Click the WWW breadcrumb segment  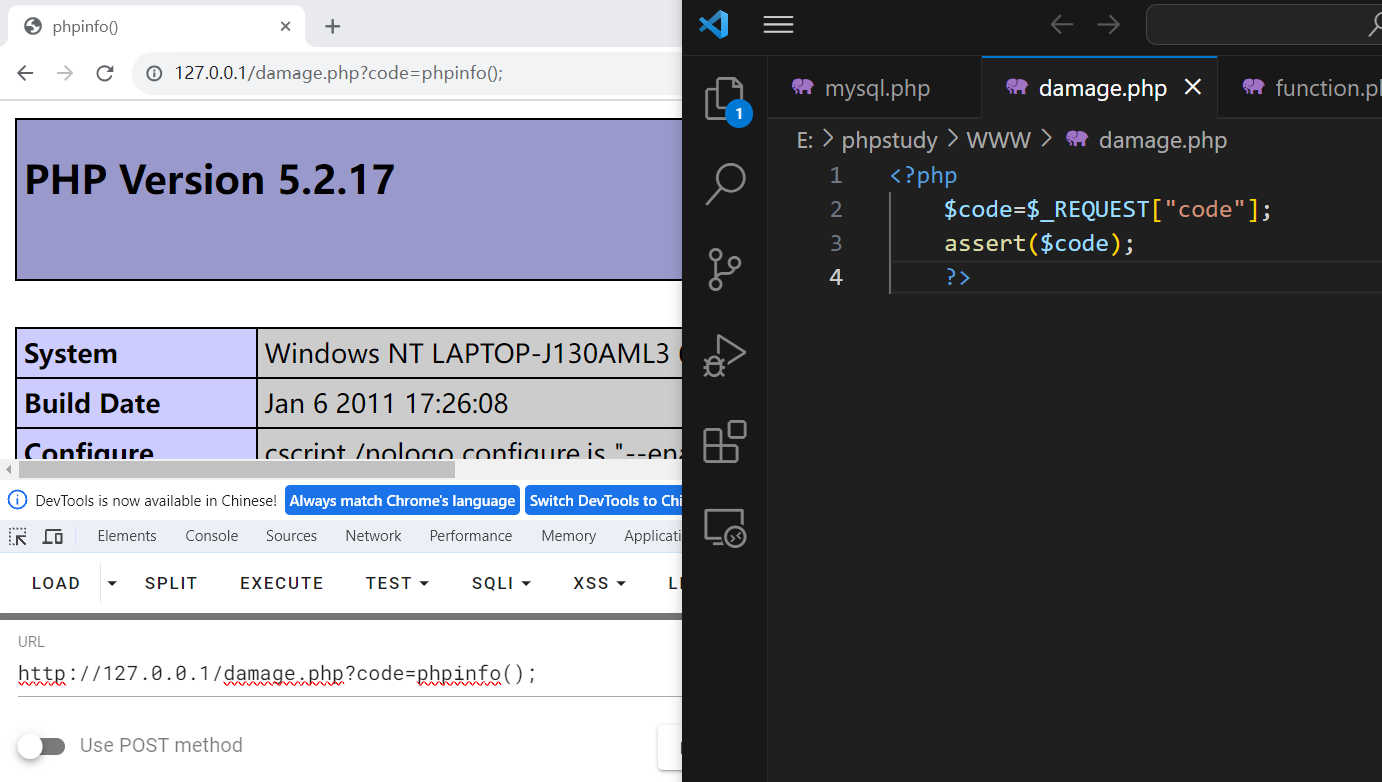998,140
